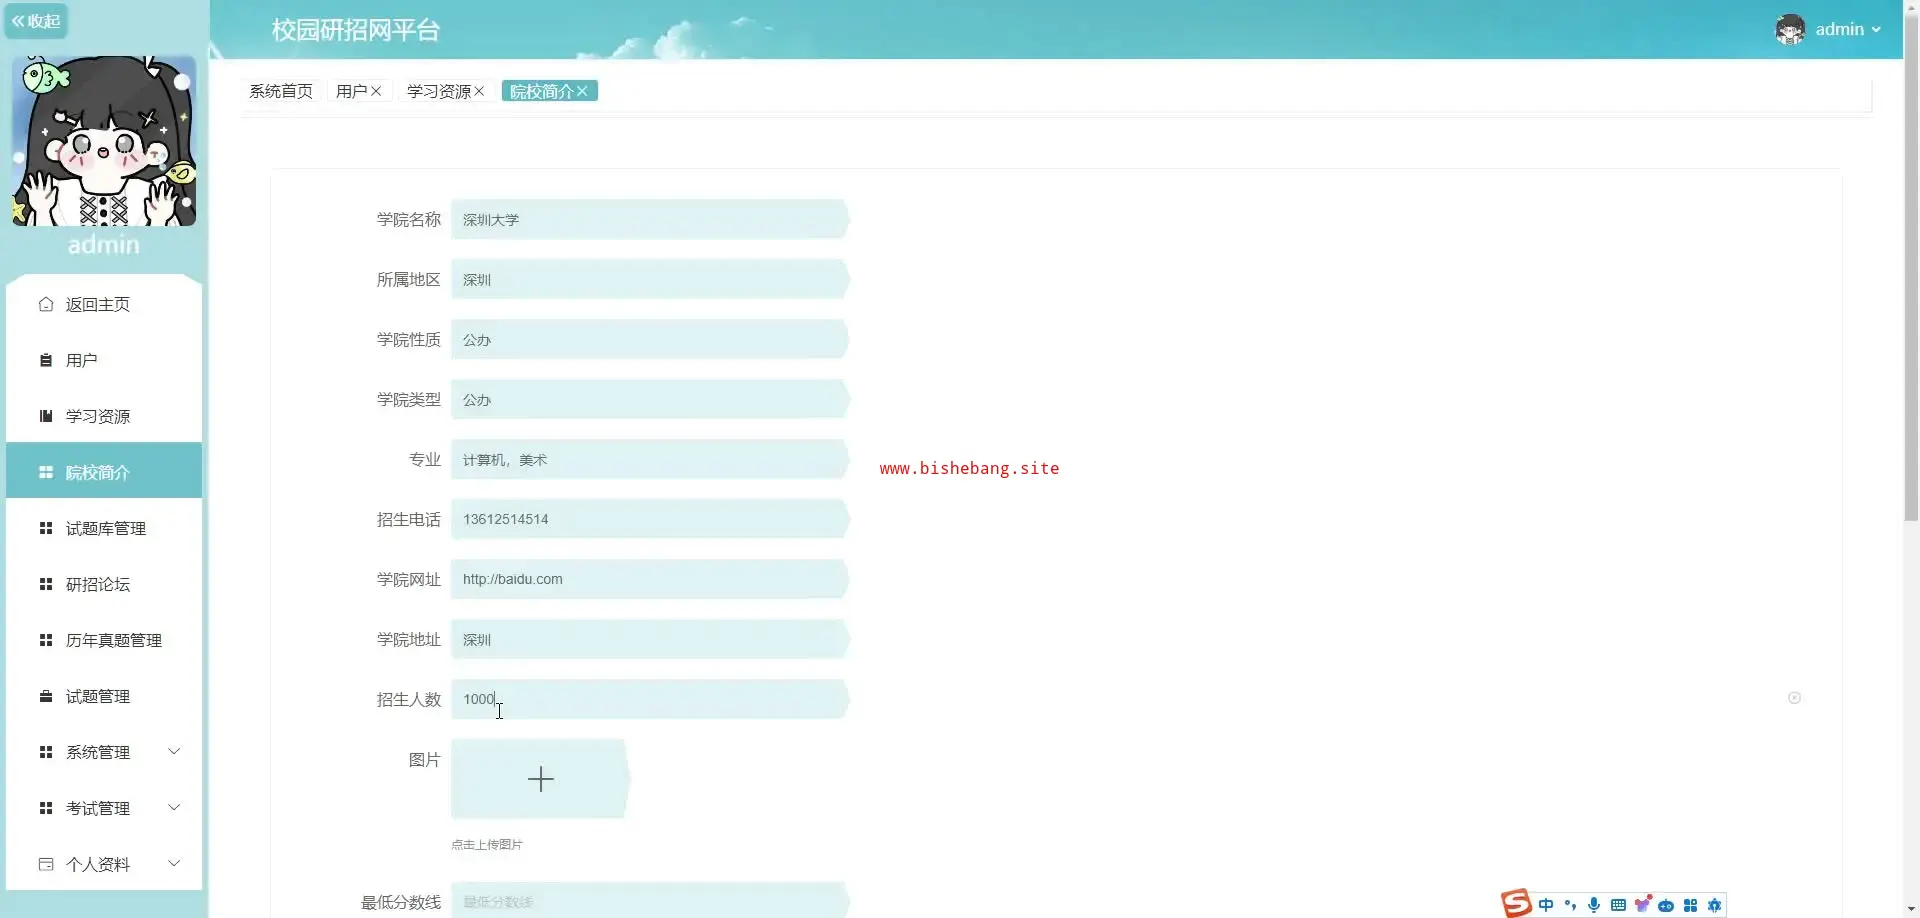Click the 专业 input field
Image resolution: width=1920 pixels, height=918 pixels.
650,459
